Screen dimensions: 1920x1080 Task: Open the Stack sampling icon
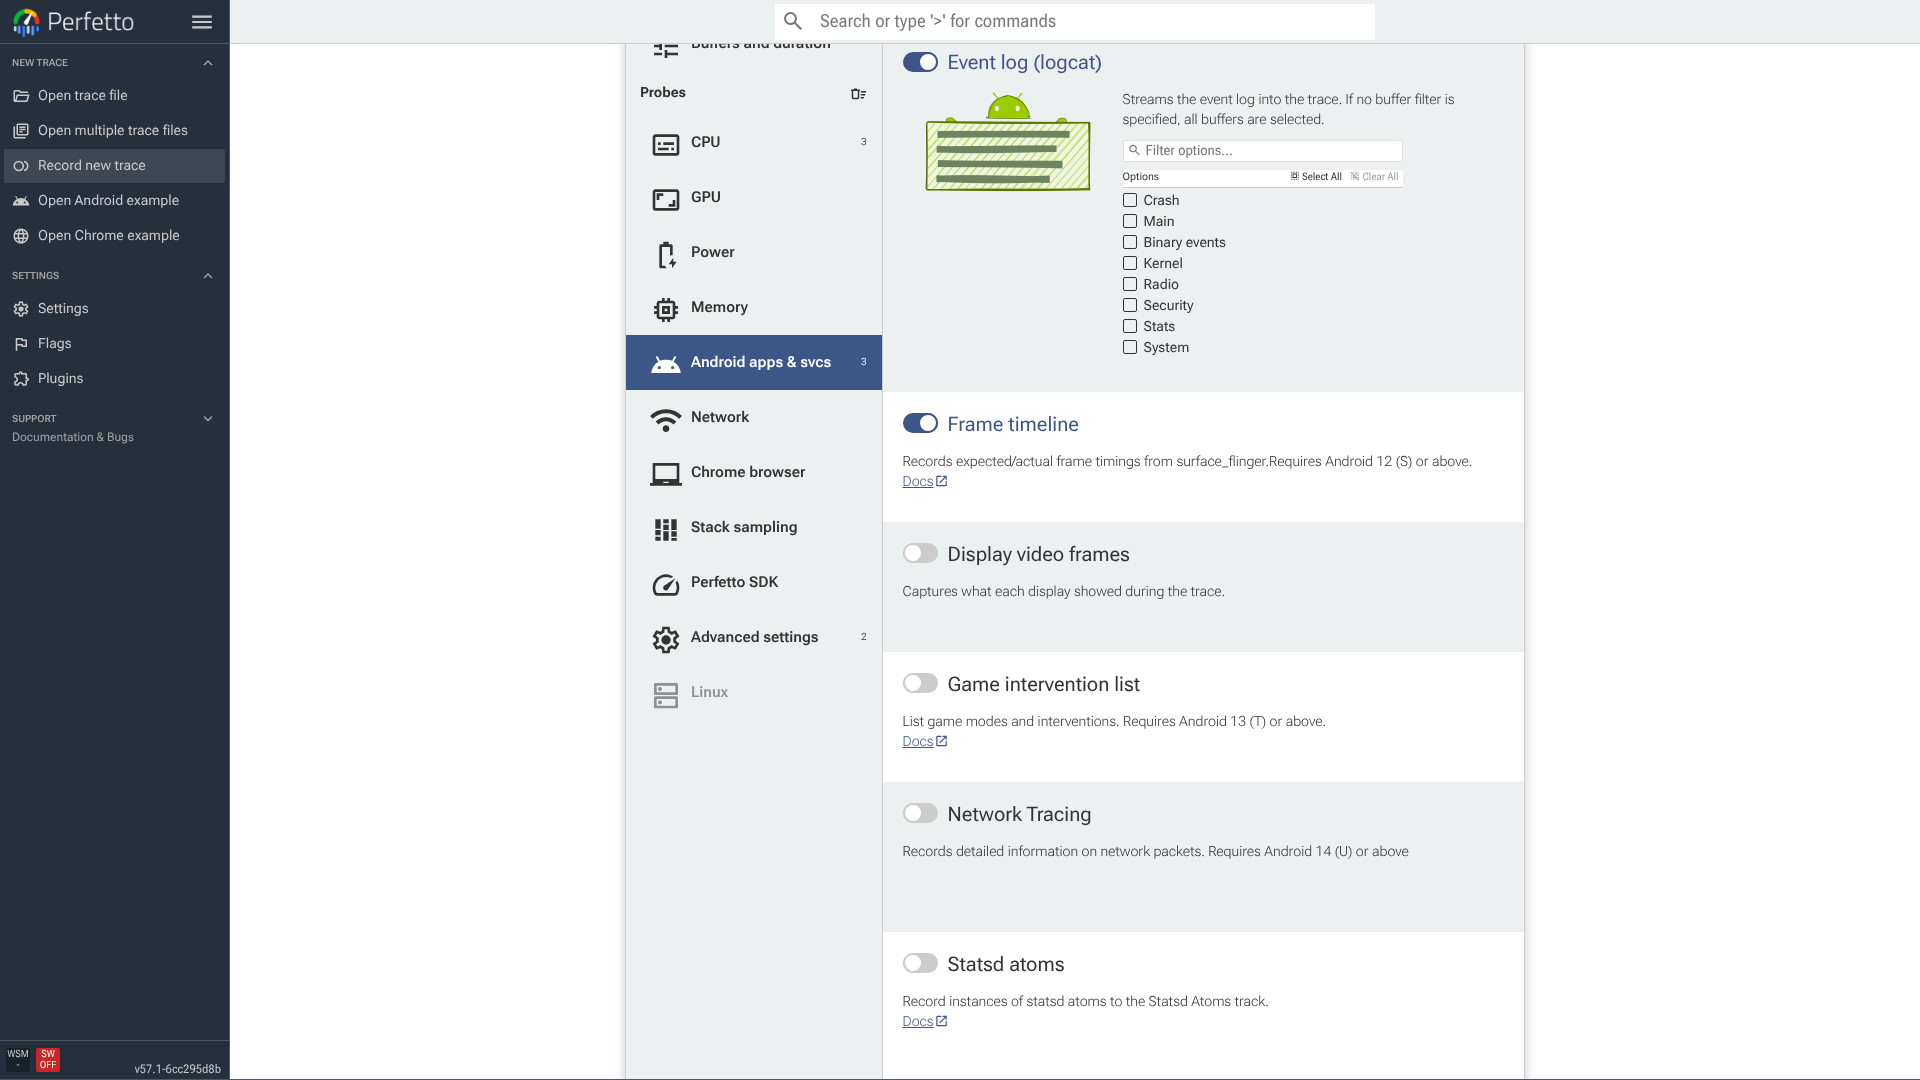pyautogui.click(x=666, y=530)
